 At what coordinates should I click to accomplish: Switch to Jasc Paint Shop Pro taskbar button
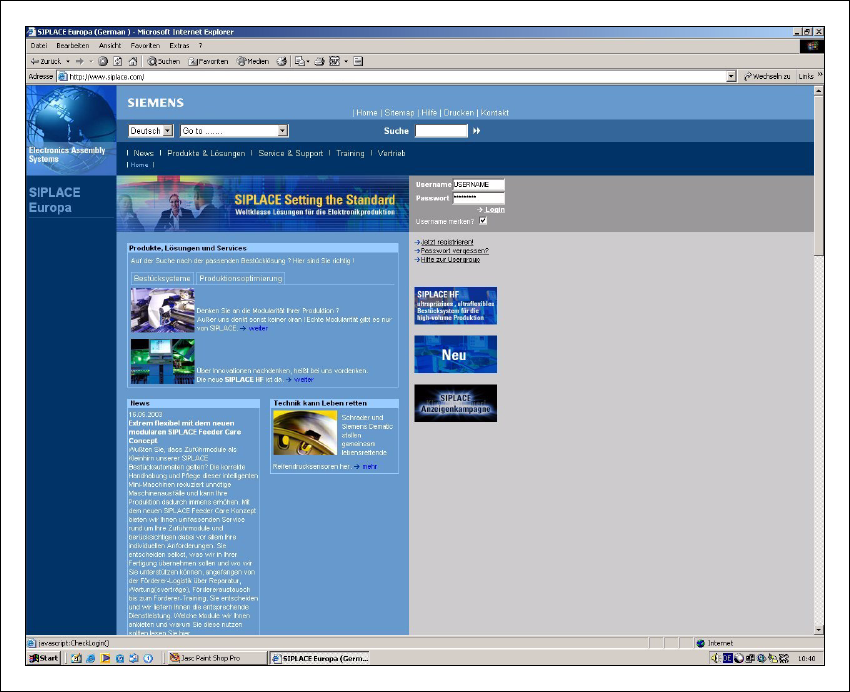point(217,658)
